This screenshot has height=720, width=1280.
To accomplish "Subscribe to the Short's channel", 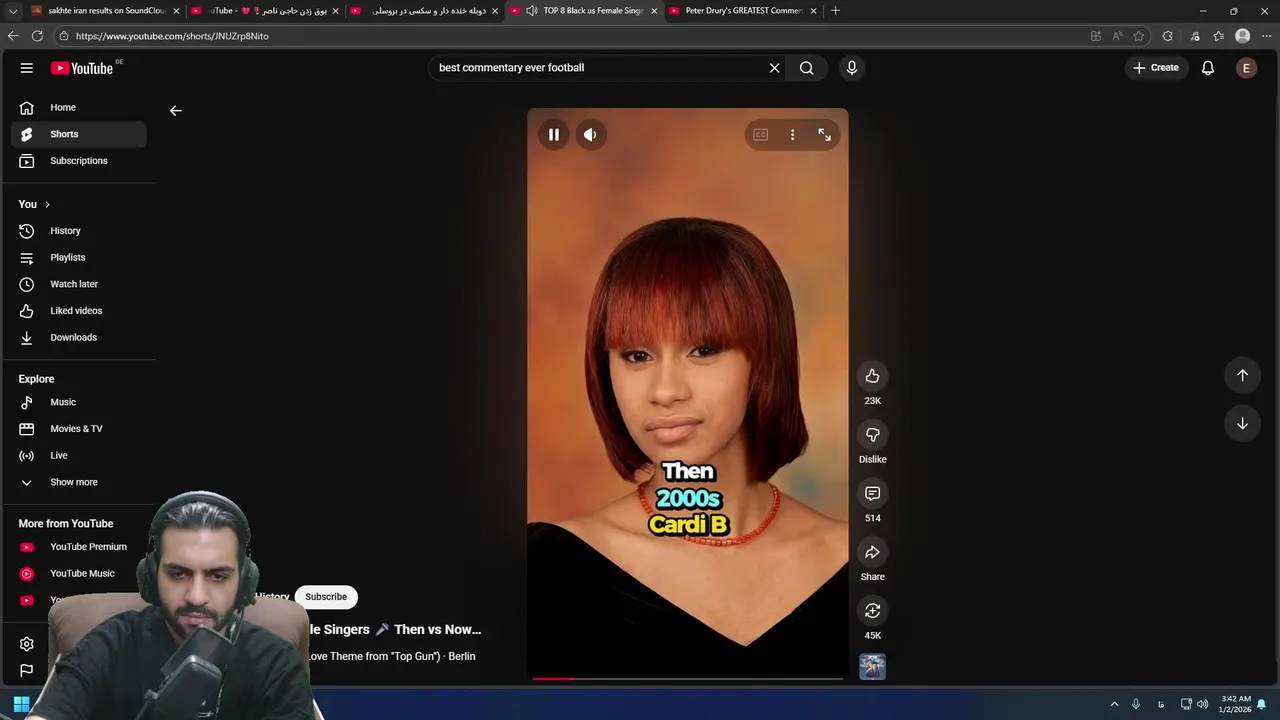I will (326, 597).
